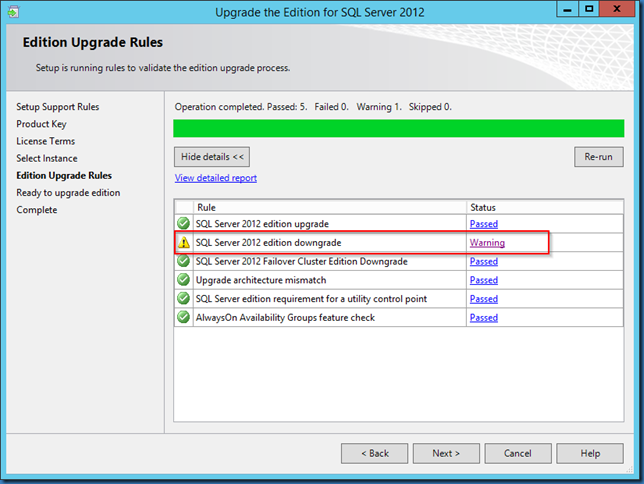Viewport: 644px width, 484px height.
Task: Open Passed link for utility control point rule
Action: coord(484,299)
